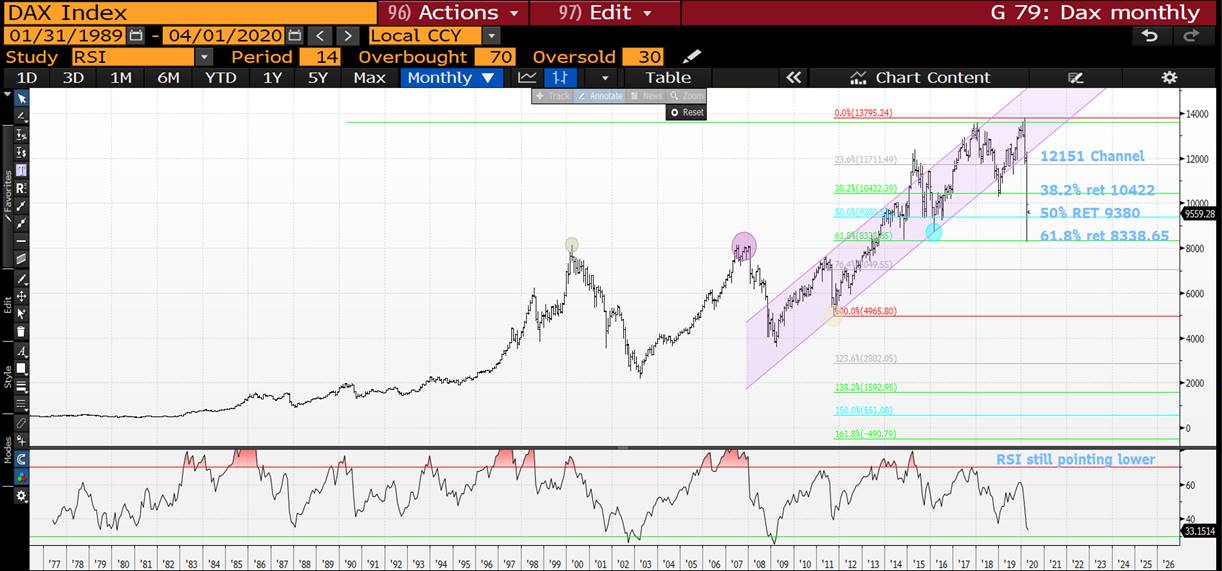1222x571 pixels.
Task: Go to previous date range arrow
Action: pyautogui.click(x=322, y=35)
